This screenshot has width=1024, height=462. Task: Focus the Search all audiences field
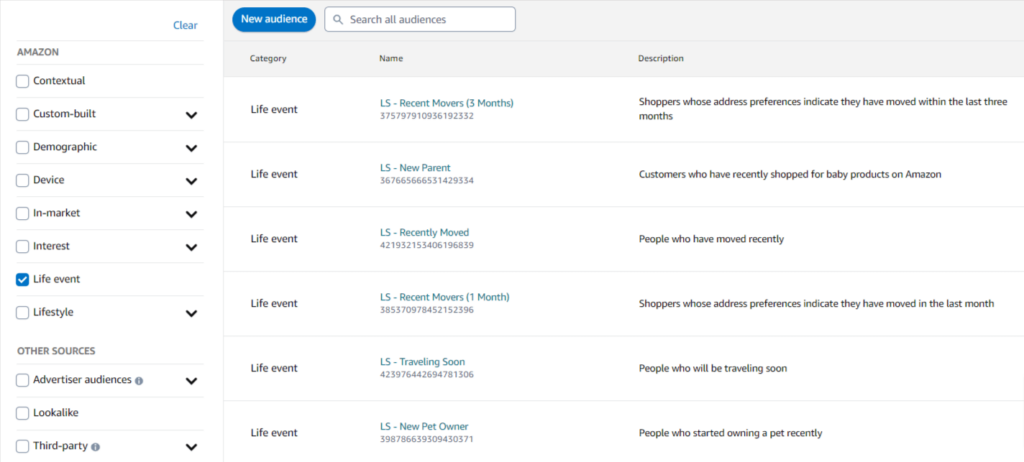[x=420, y=20]
